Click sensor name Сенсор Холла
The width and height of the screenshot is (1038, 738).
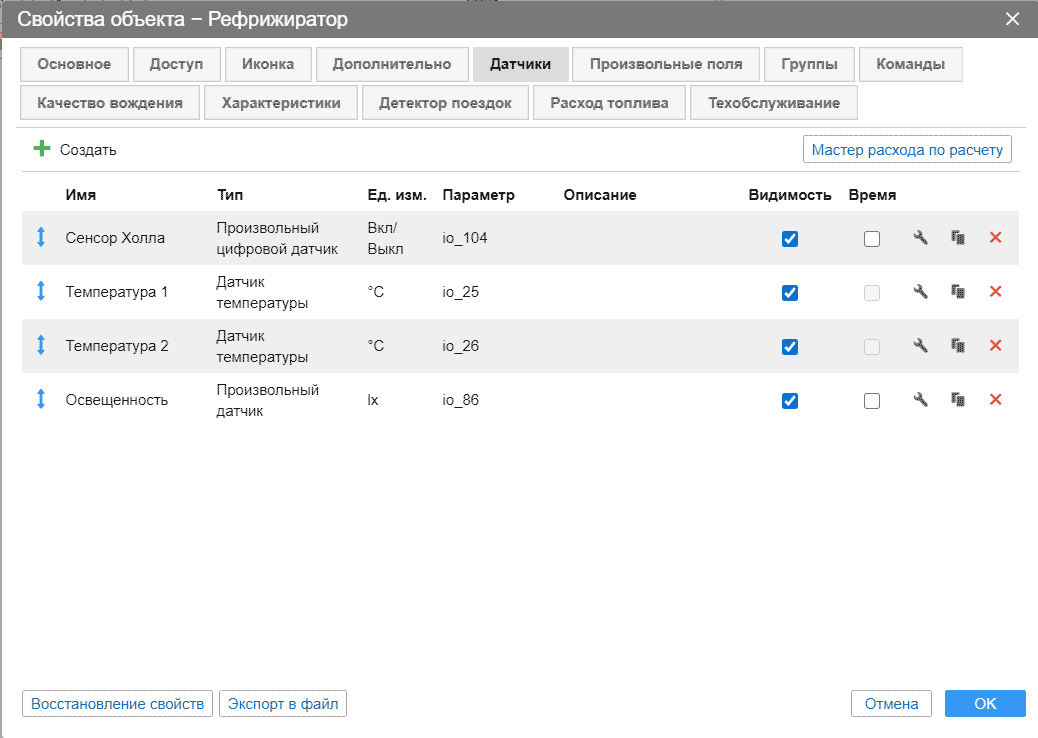115,238
